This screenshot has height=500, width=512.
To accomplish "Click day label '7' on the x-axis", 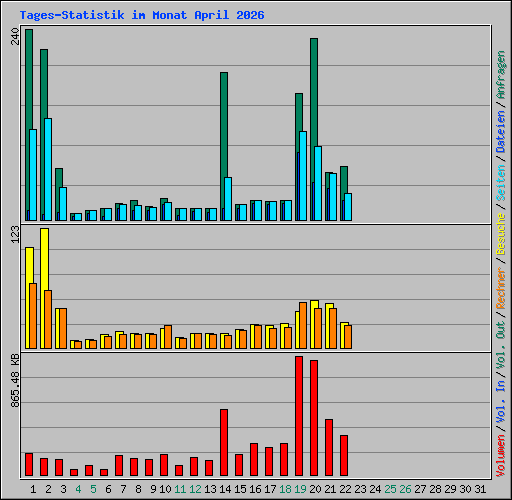I will pyautogui.click(x=123, y=489).
